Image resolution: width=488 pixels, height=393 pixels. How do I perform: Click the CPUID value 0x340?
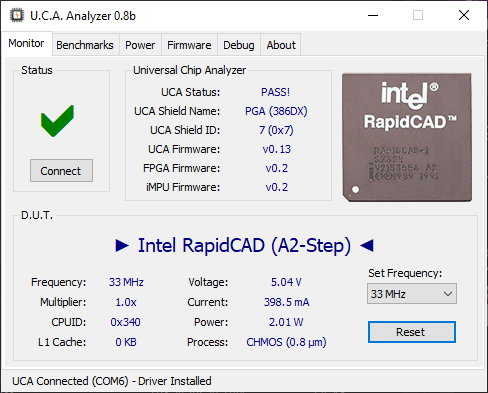point(125,322)
